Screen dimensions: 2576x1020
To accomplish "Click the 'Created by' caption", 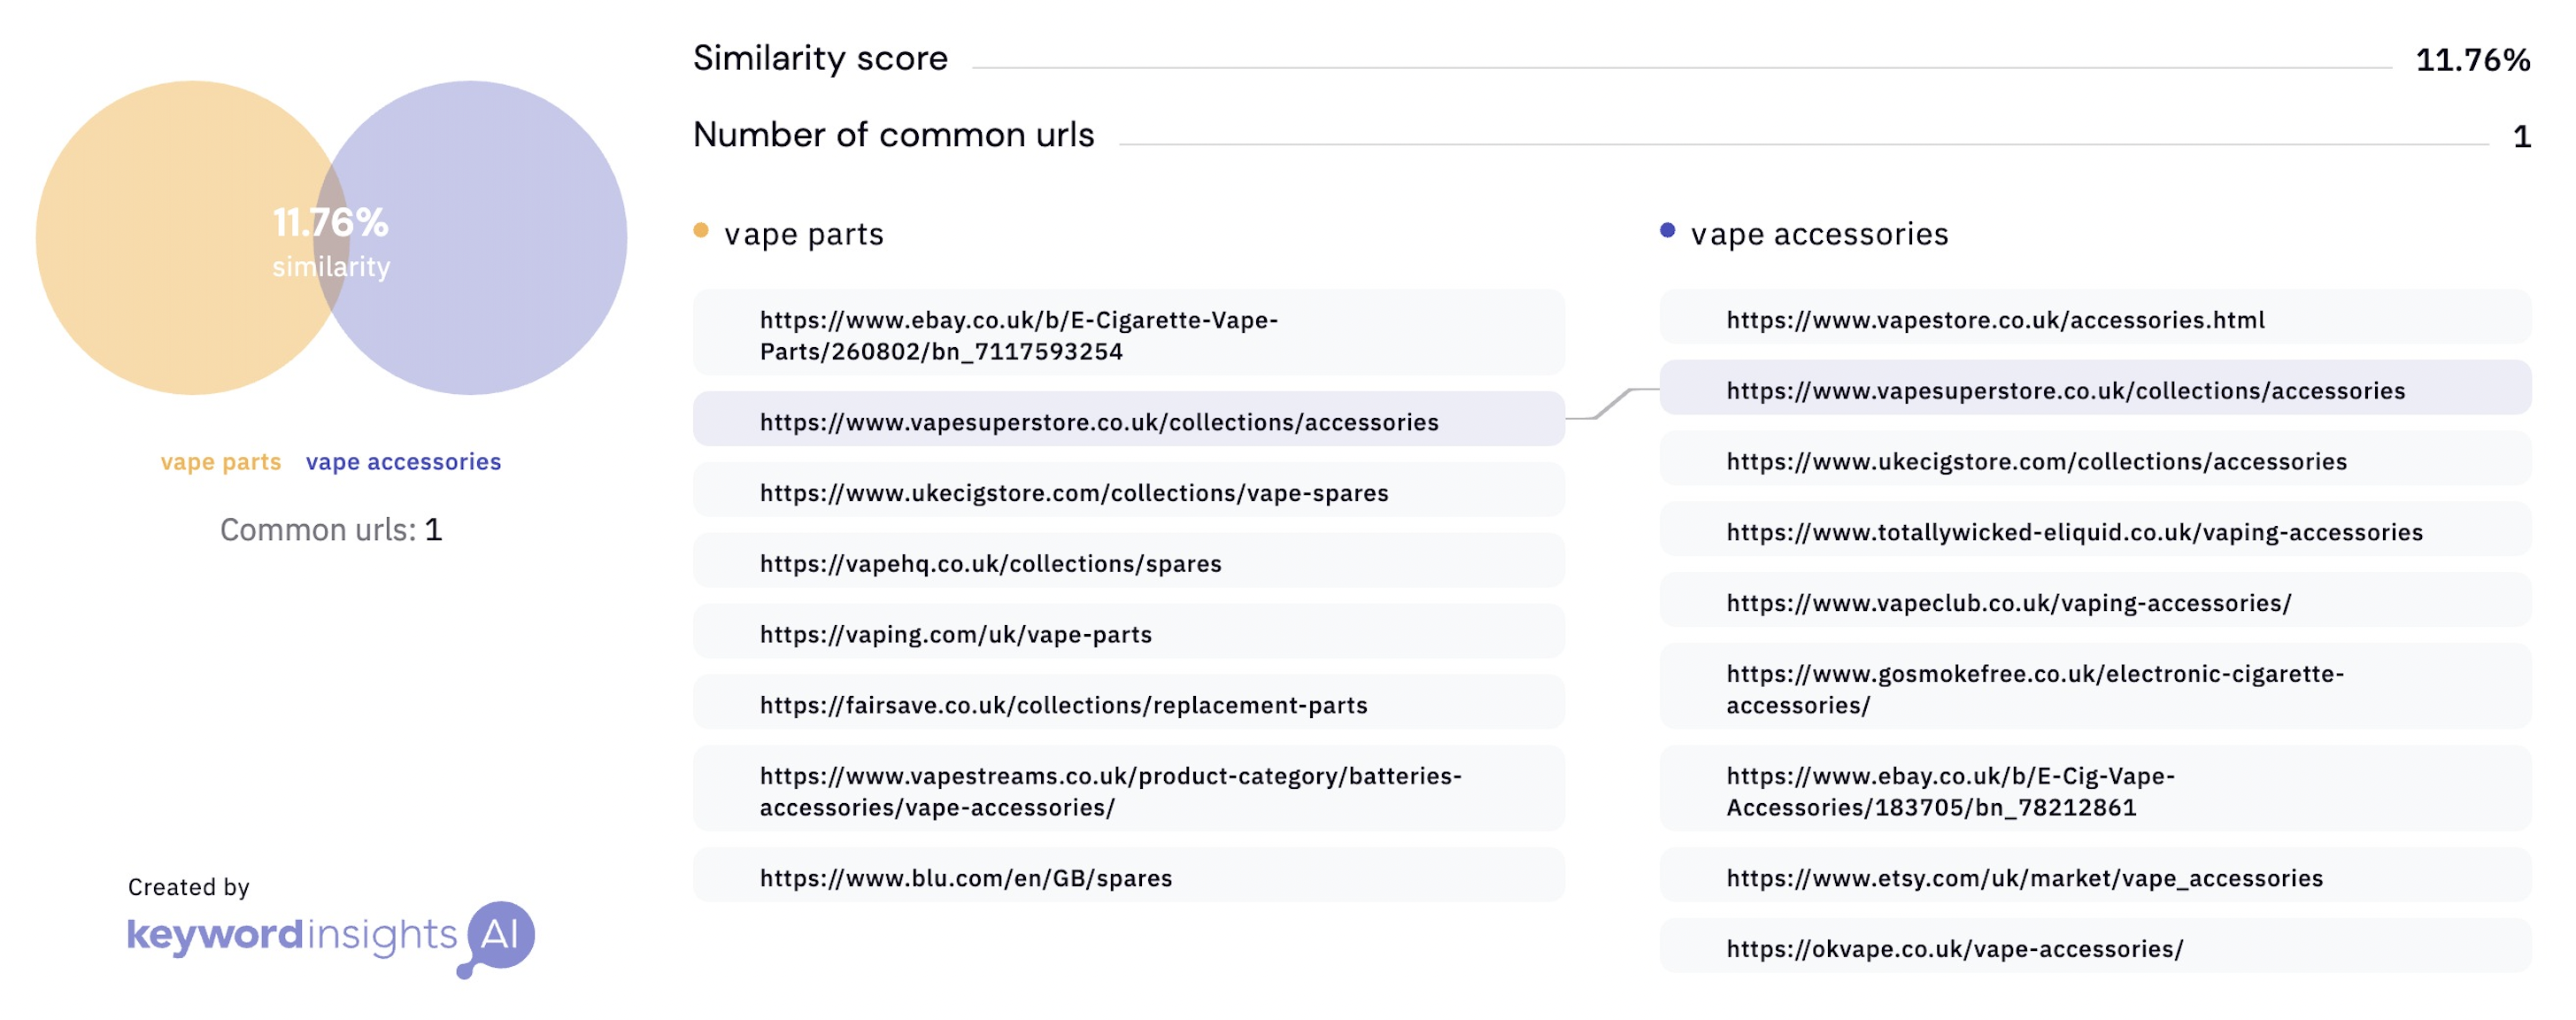I will (x=188, y=887).
